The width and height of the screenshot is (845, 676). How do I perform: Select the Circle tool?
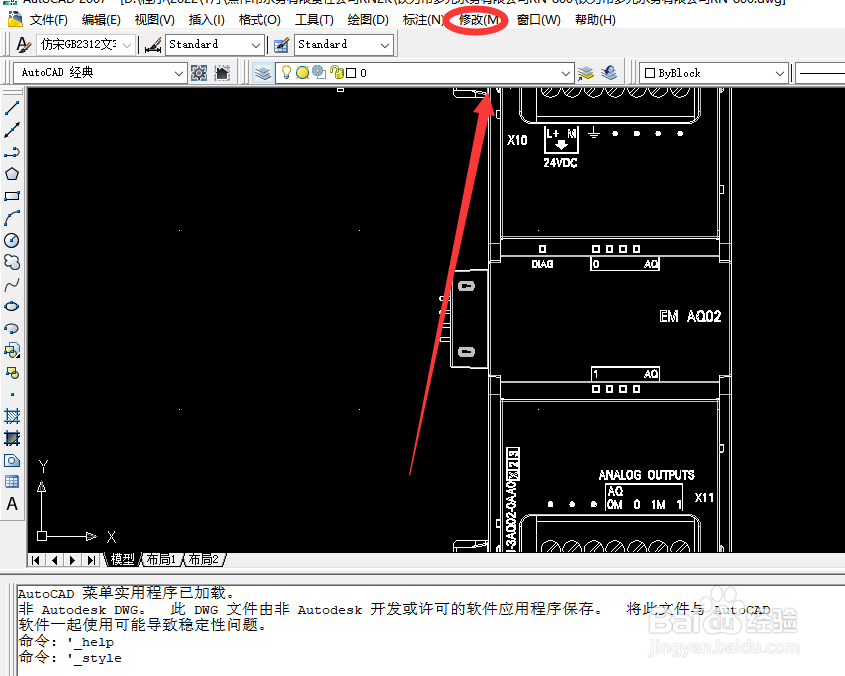[x=12, y=240]
